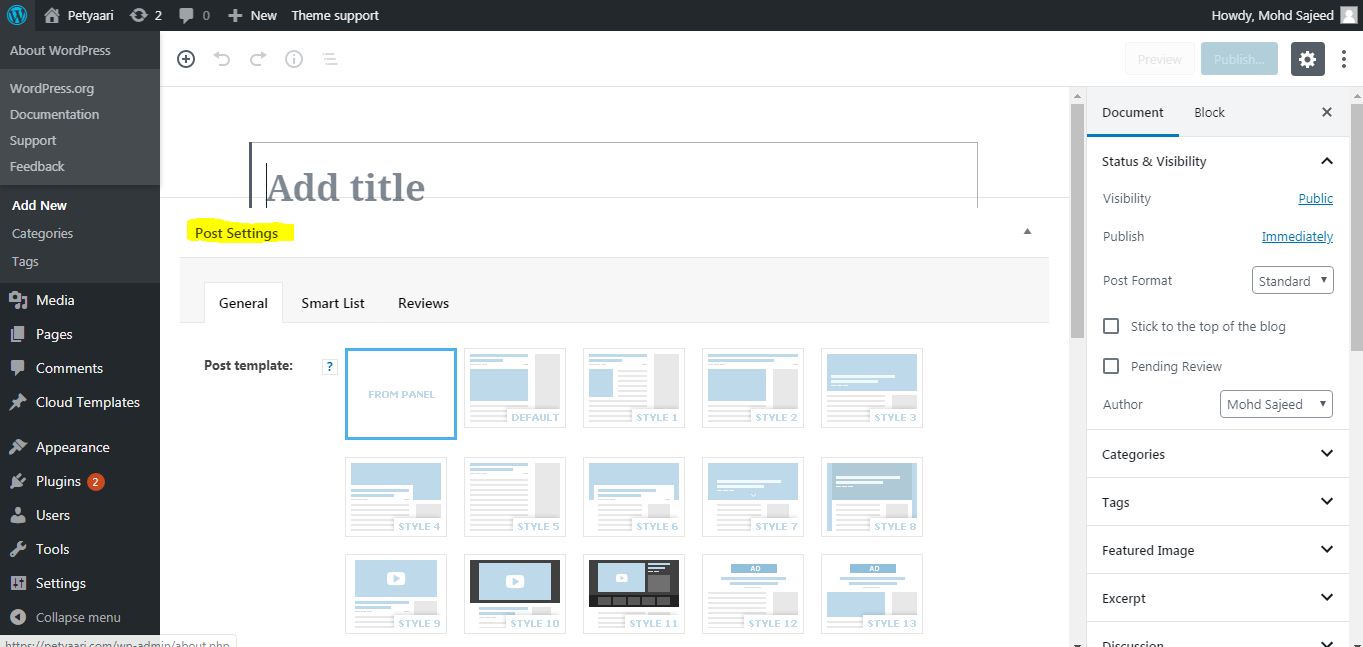The height and width of the screenshot is (647, 1363).
Task: Open the three-dot more tools menu
Action: pos(1344,59)
